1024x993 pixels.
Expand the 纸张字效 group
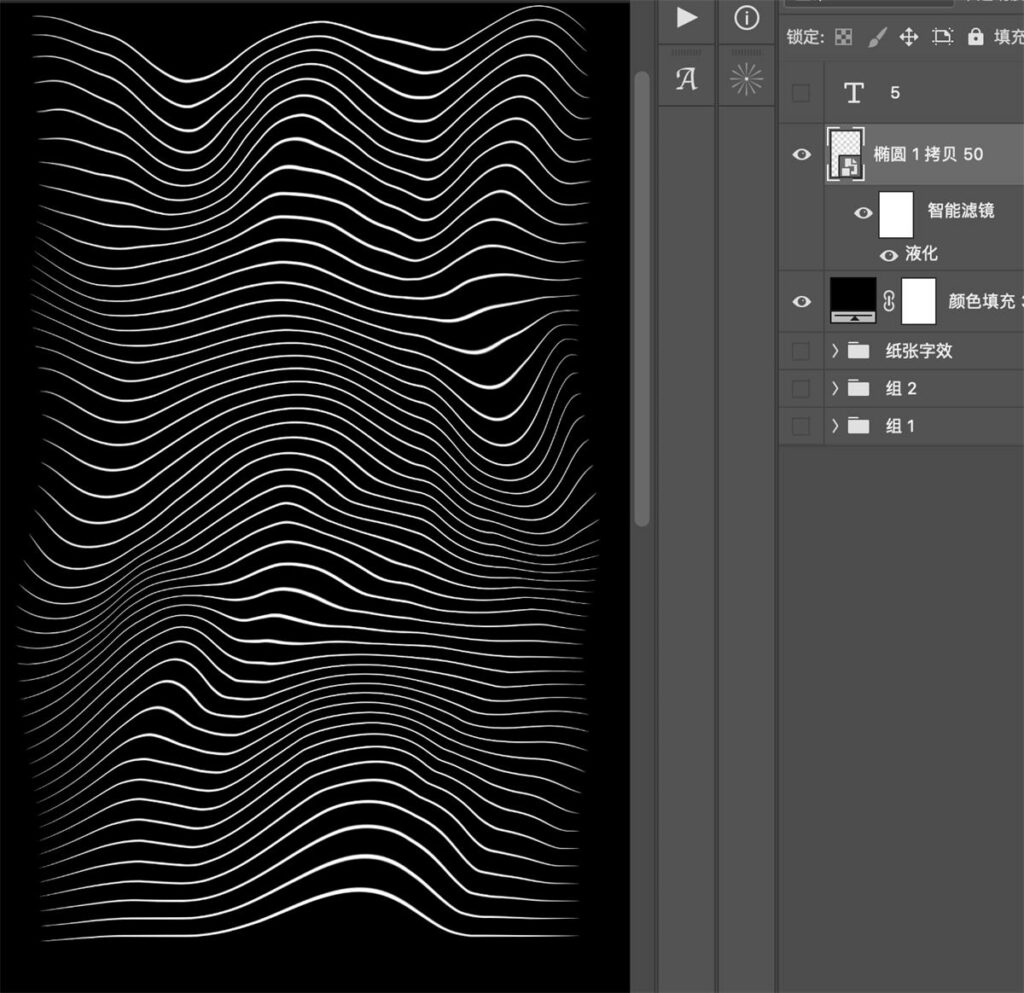pyautogui.click(x=835, y=351)
